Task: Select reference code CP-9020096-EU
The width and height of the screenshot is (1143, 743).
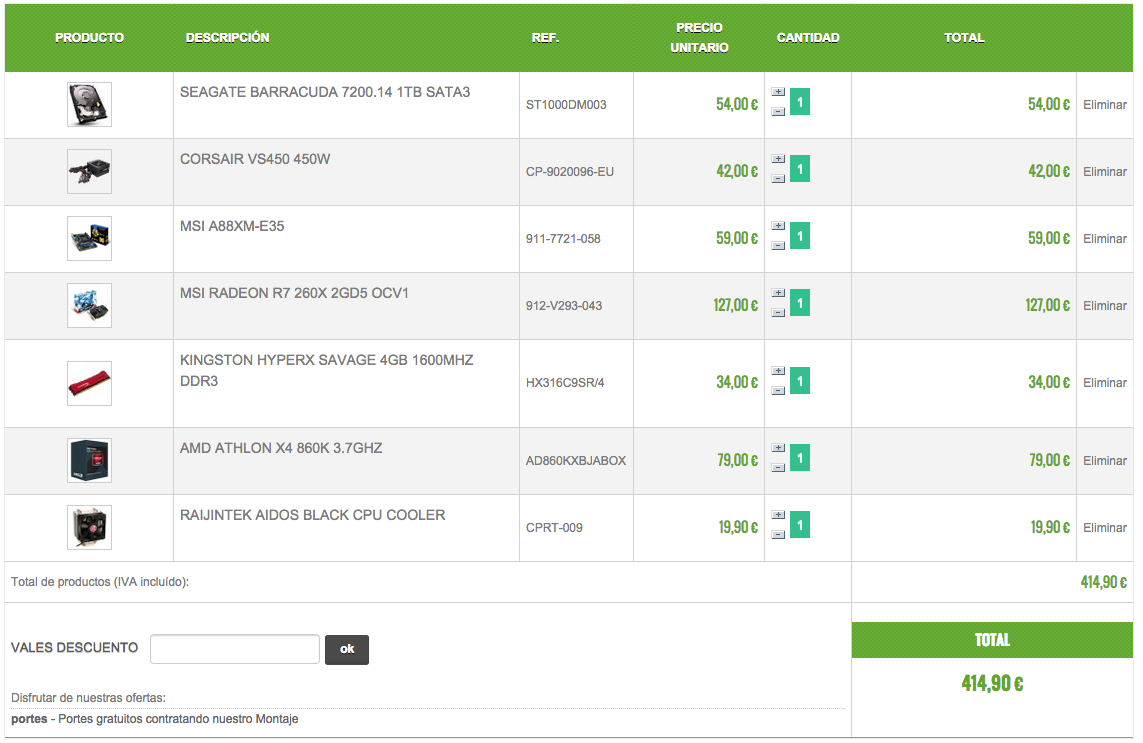Action: (570, 172)
